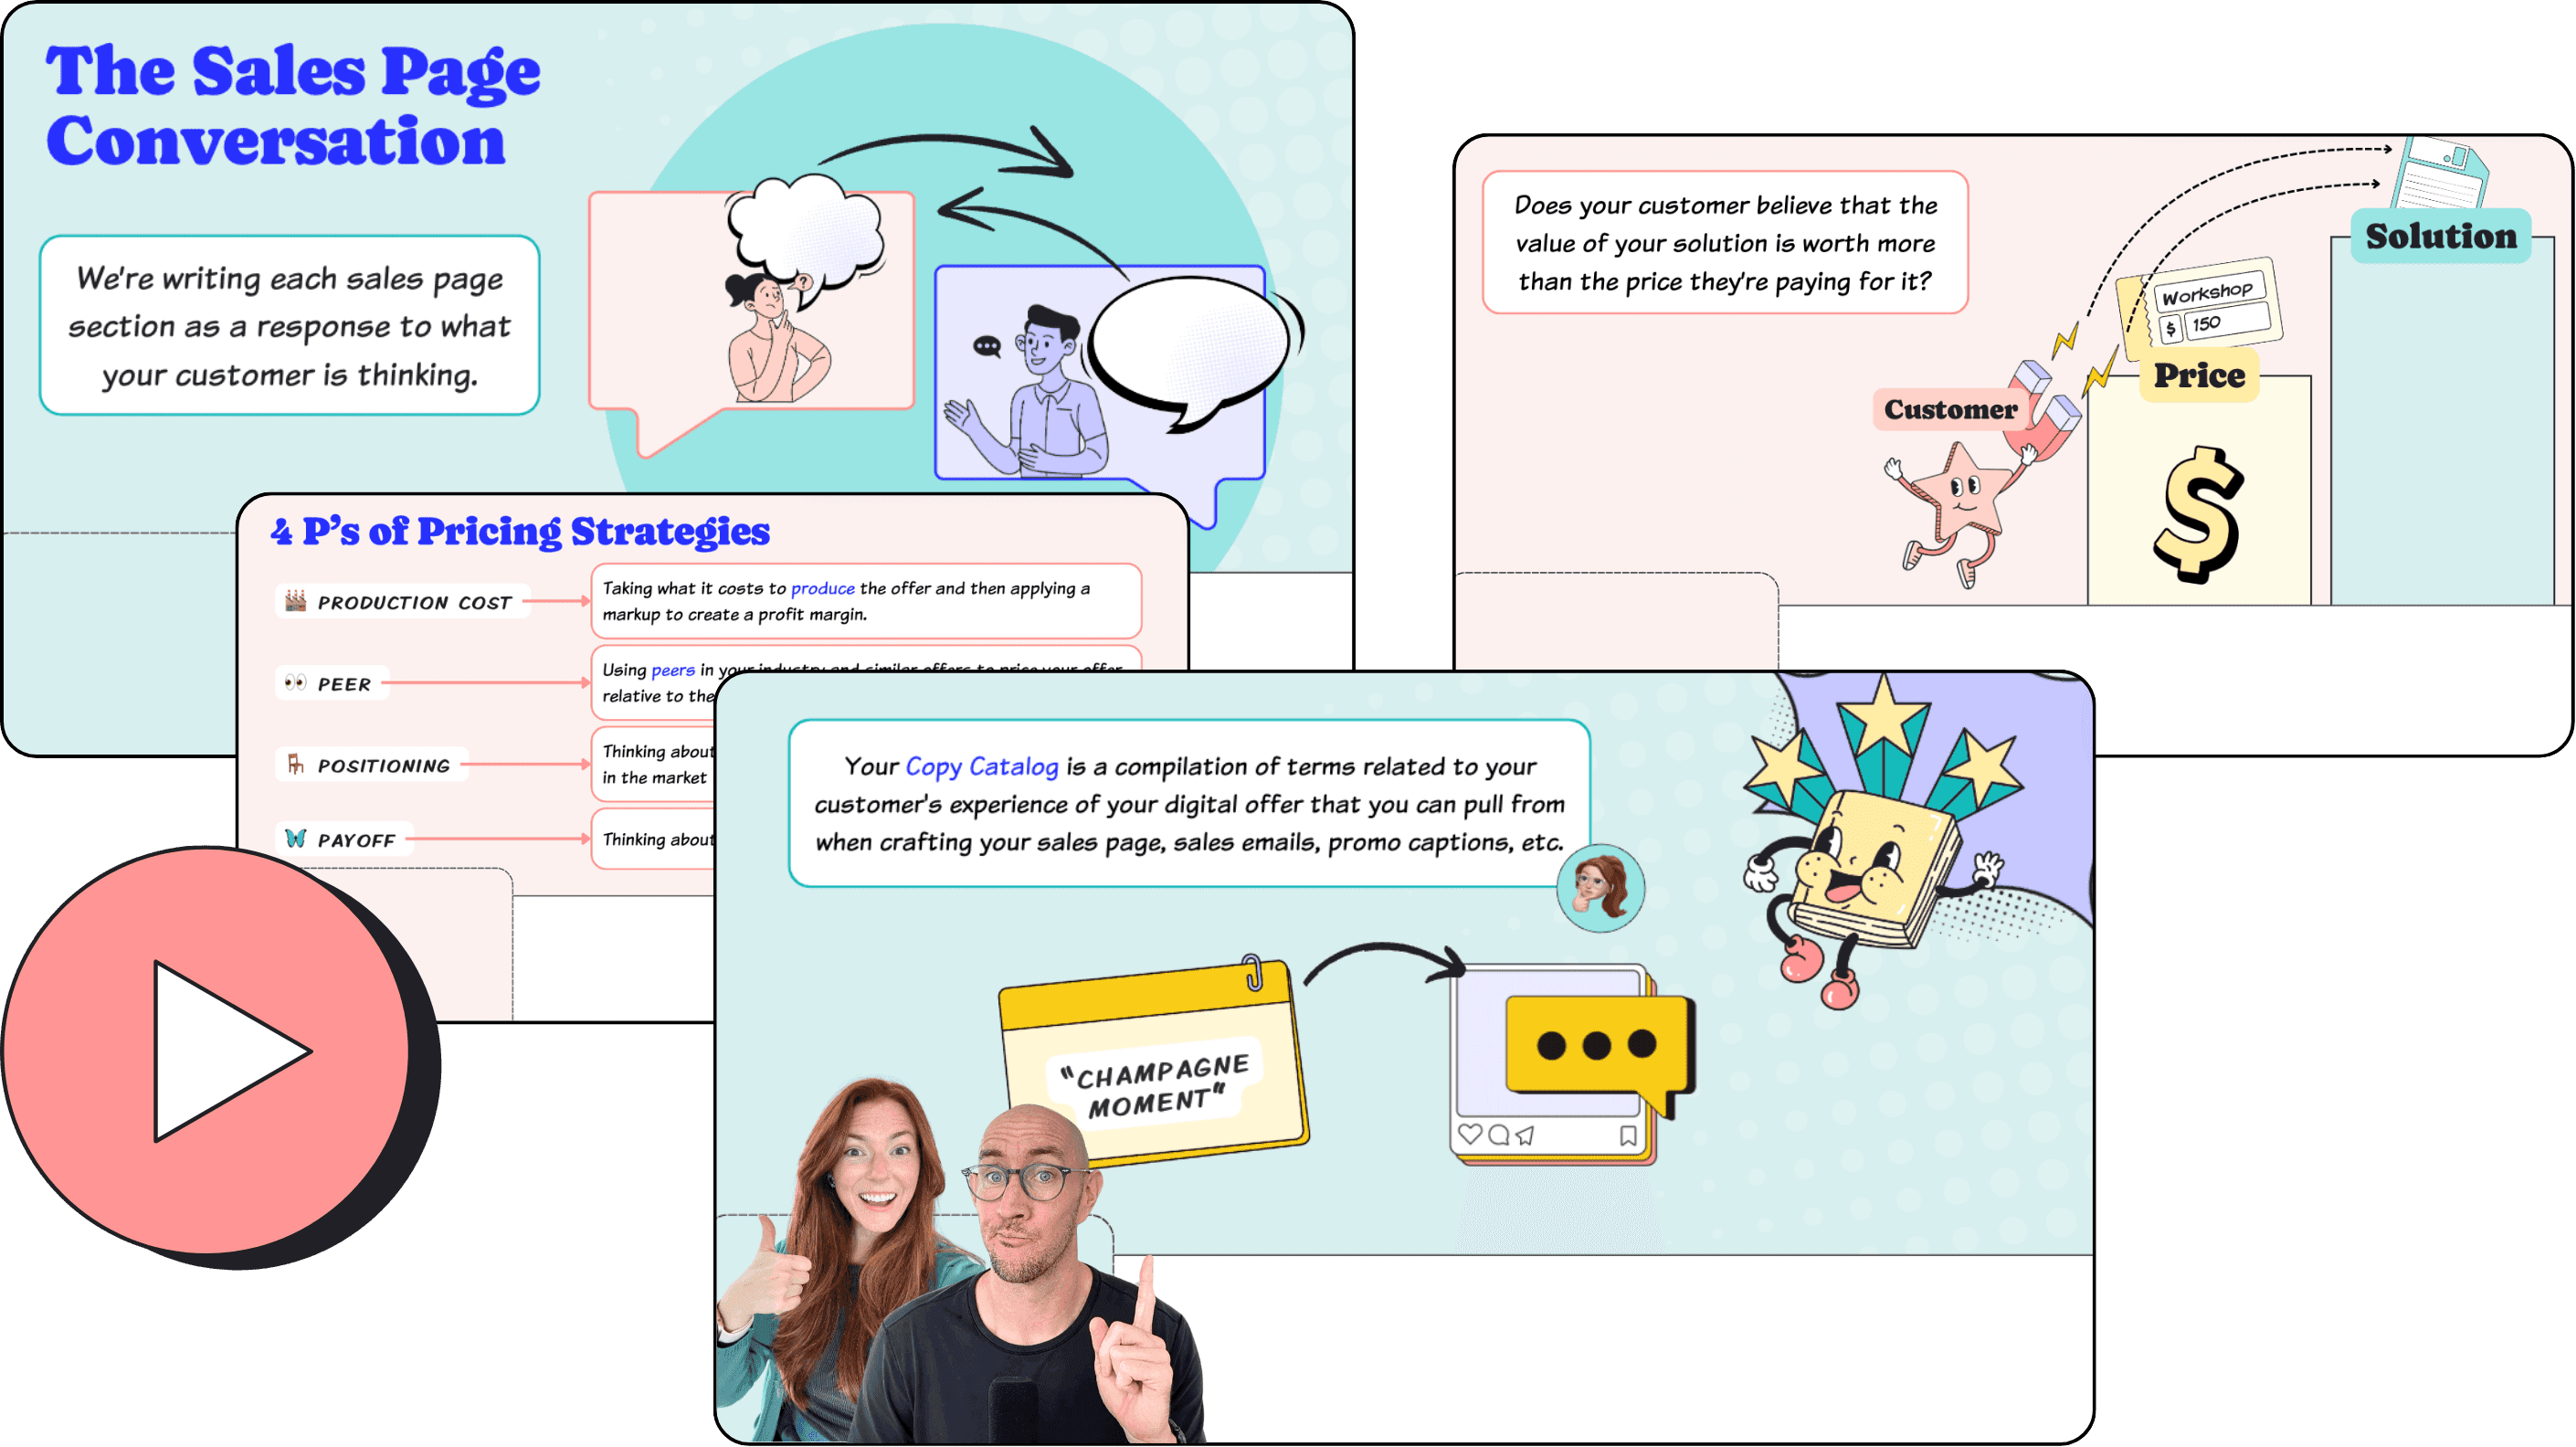2576x1447 pixels.
Task: Click the small avatar beside the Copy Catalog box
Action: pos(1600,887)
